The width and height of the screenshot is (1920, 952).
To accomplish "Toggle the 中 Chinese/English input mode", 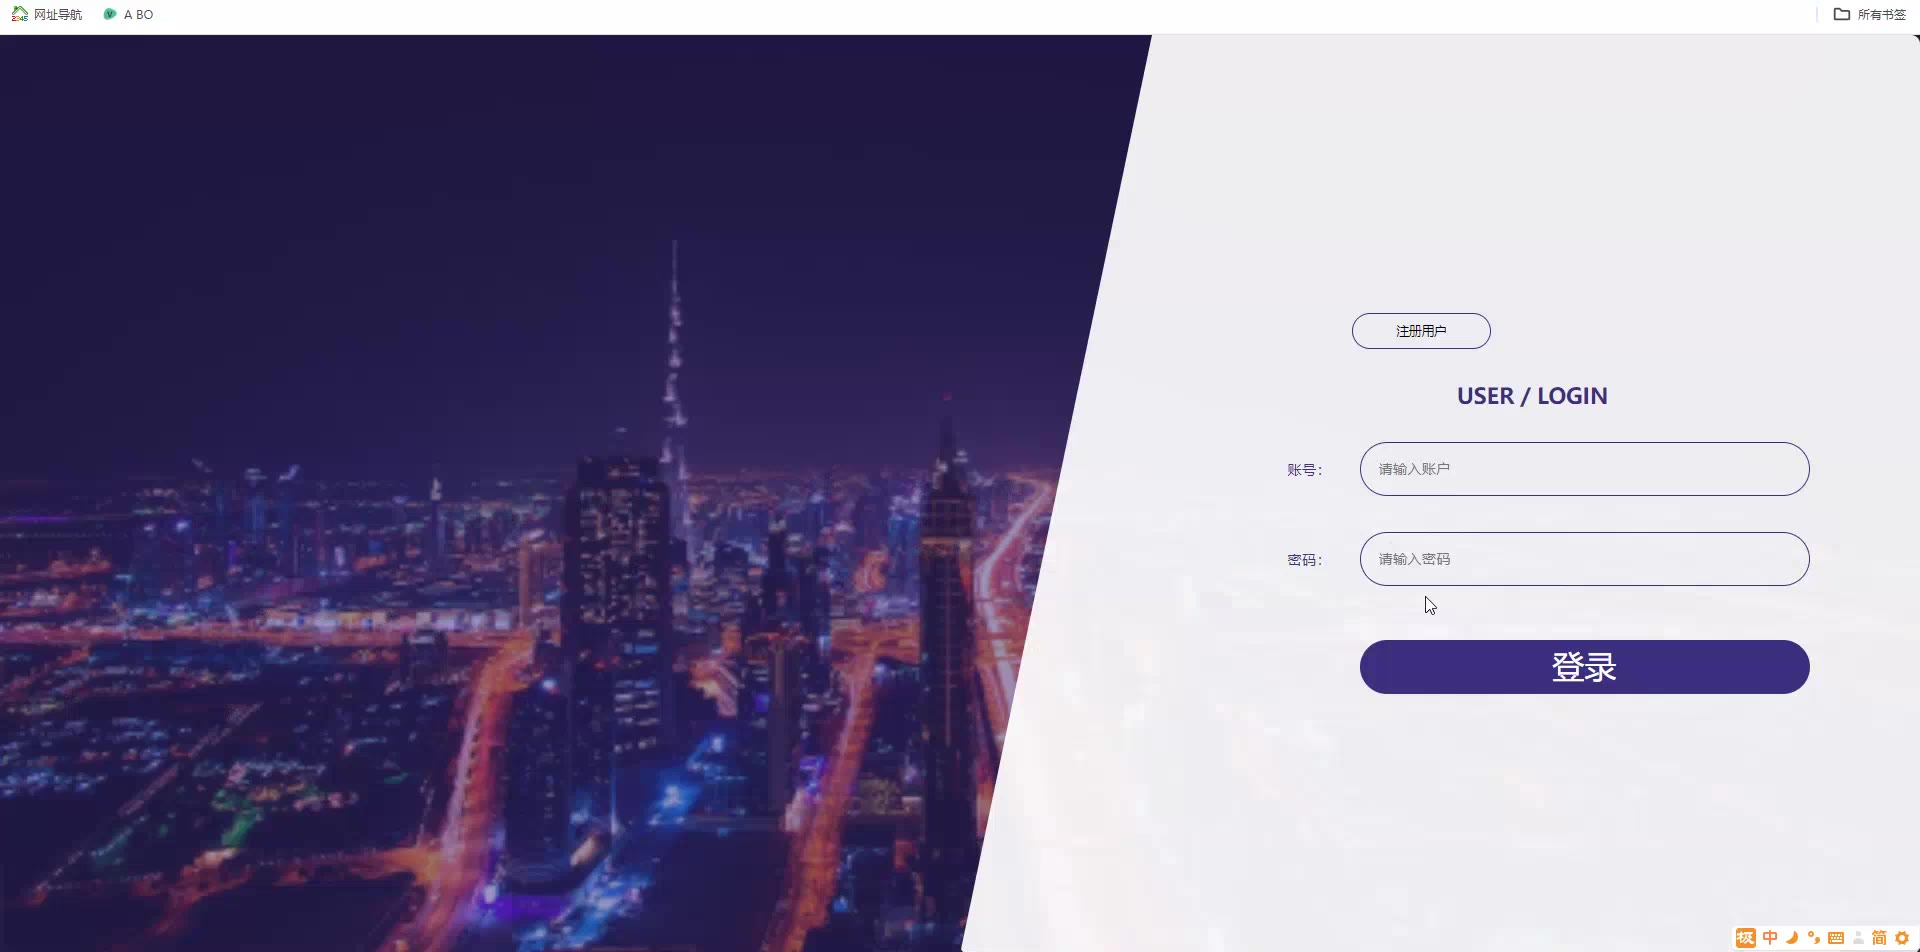I will click(1770, 938).
